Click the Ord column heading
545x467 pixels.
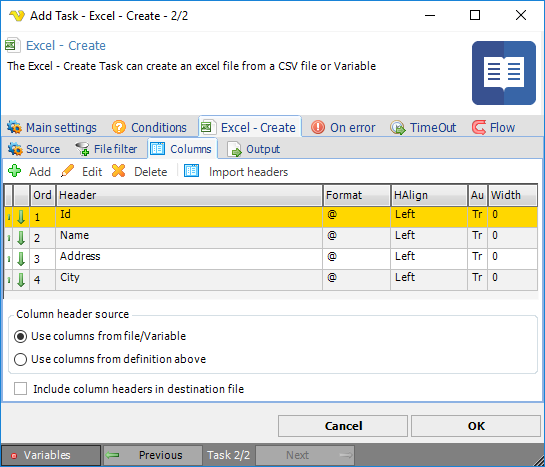[42, 195]
